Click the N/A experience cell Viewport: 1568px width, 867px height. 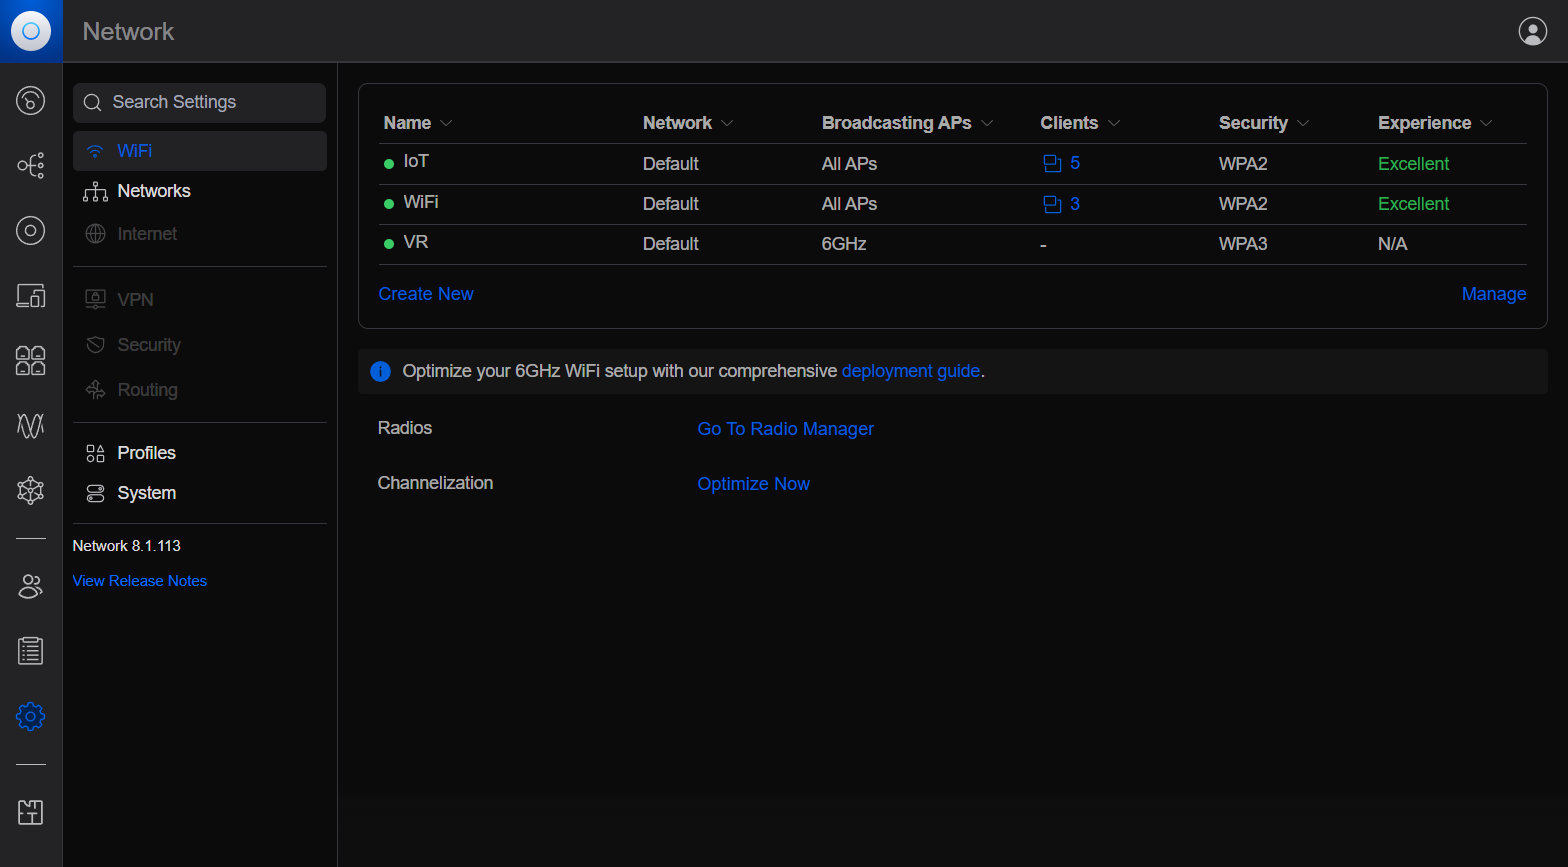(x=1392, y=244)
